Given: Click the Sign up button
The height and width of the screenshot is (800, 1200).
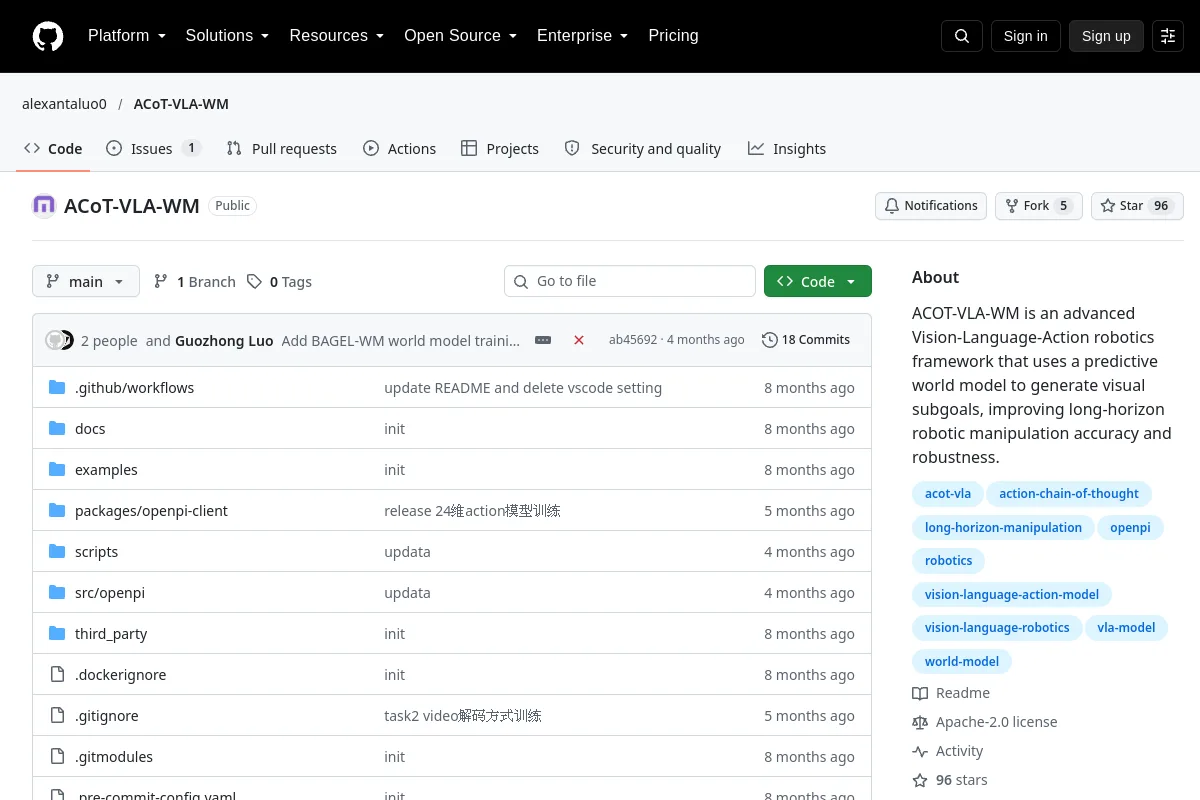Looking at the screenshot, I should click(1106, 36).
